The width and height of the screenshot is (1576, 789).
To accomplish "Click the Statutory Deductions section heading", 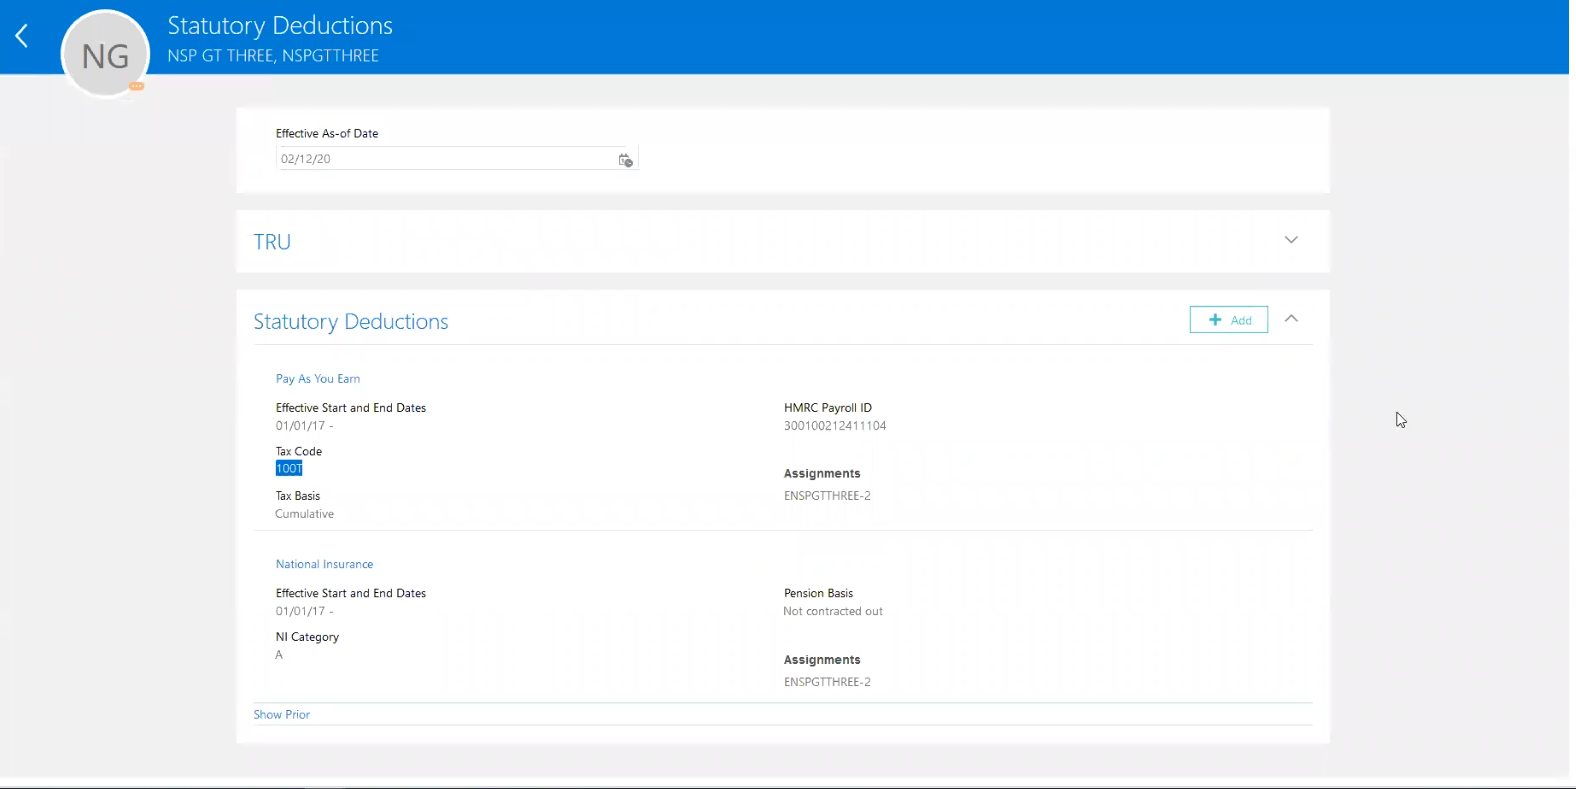I will click(x=350, y=322).
